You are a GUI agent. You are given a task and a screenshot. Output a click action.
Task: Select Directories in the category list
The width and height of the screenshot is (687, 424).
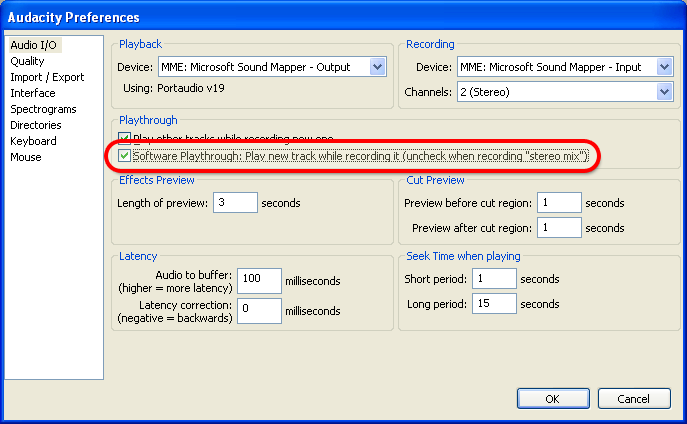(x=36, y=125)
